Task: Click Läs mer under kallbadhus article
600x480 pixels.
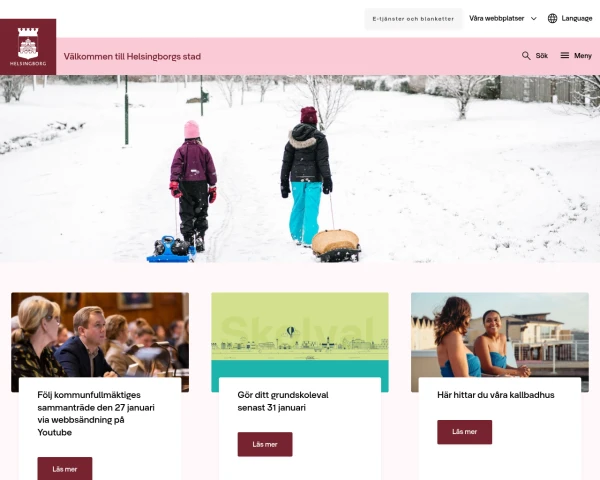Action: pos(465,432)
